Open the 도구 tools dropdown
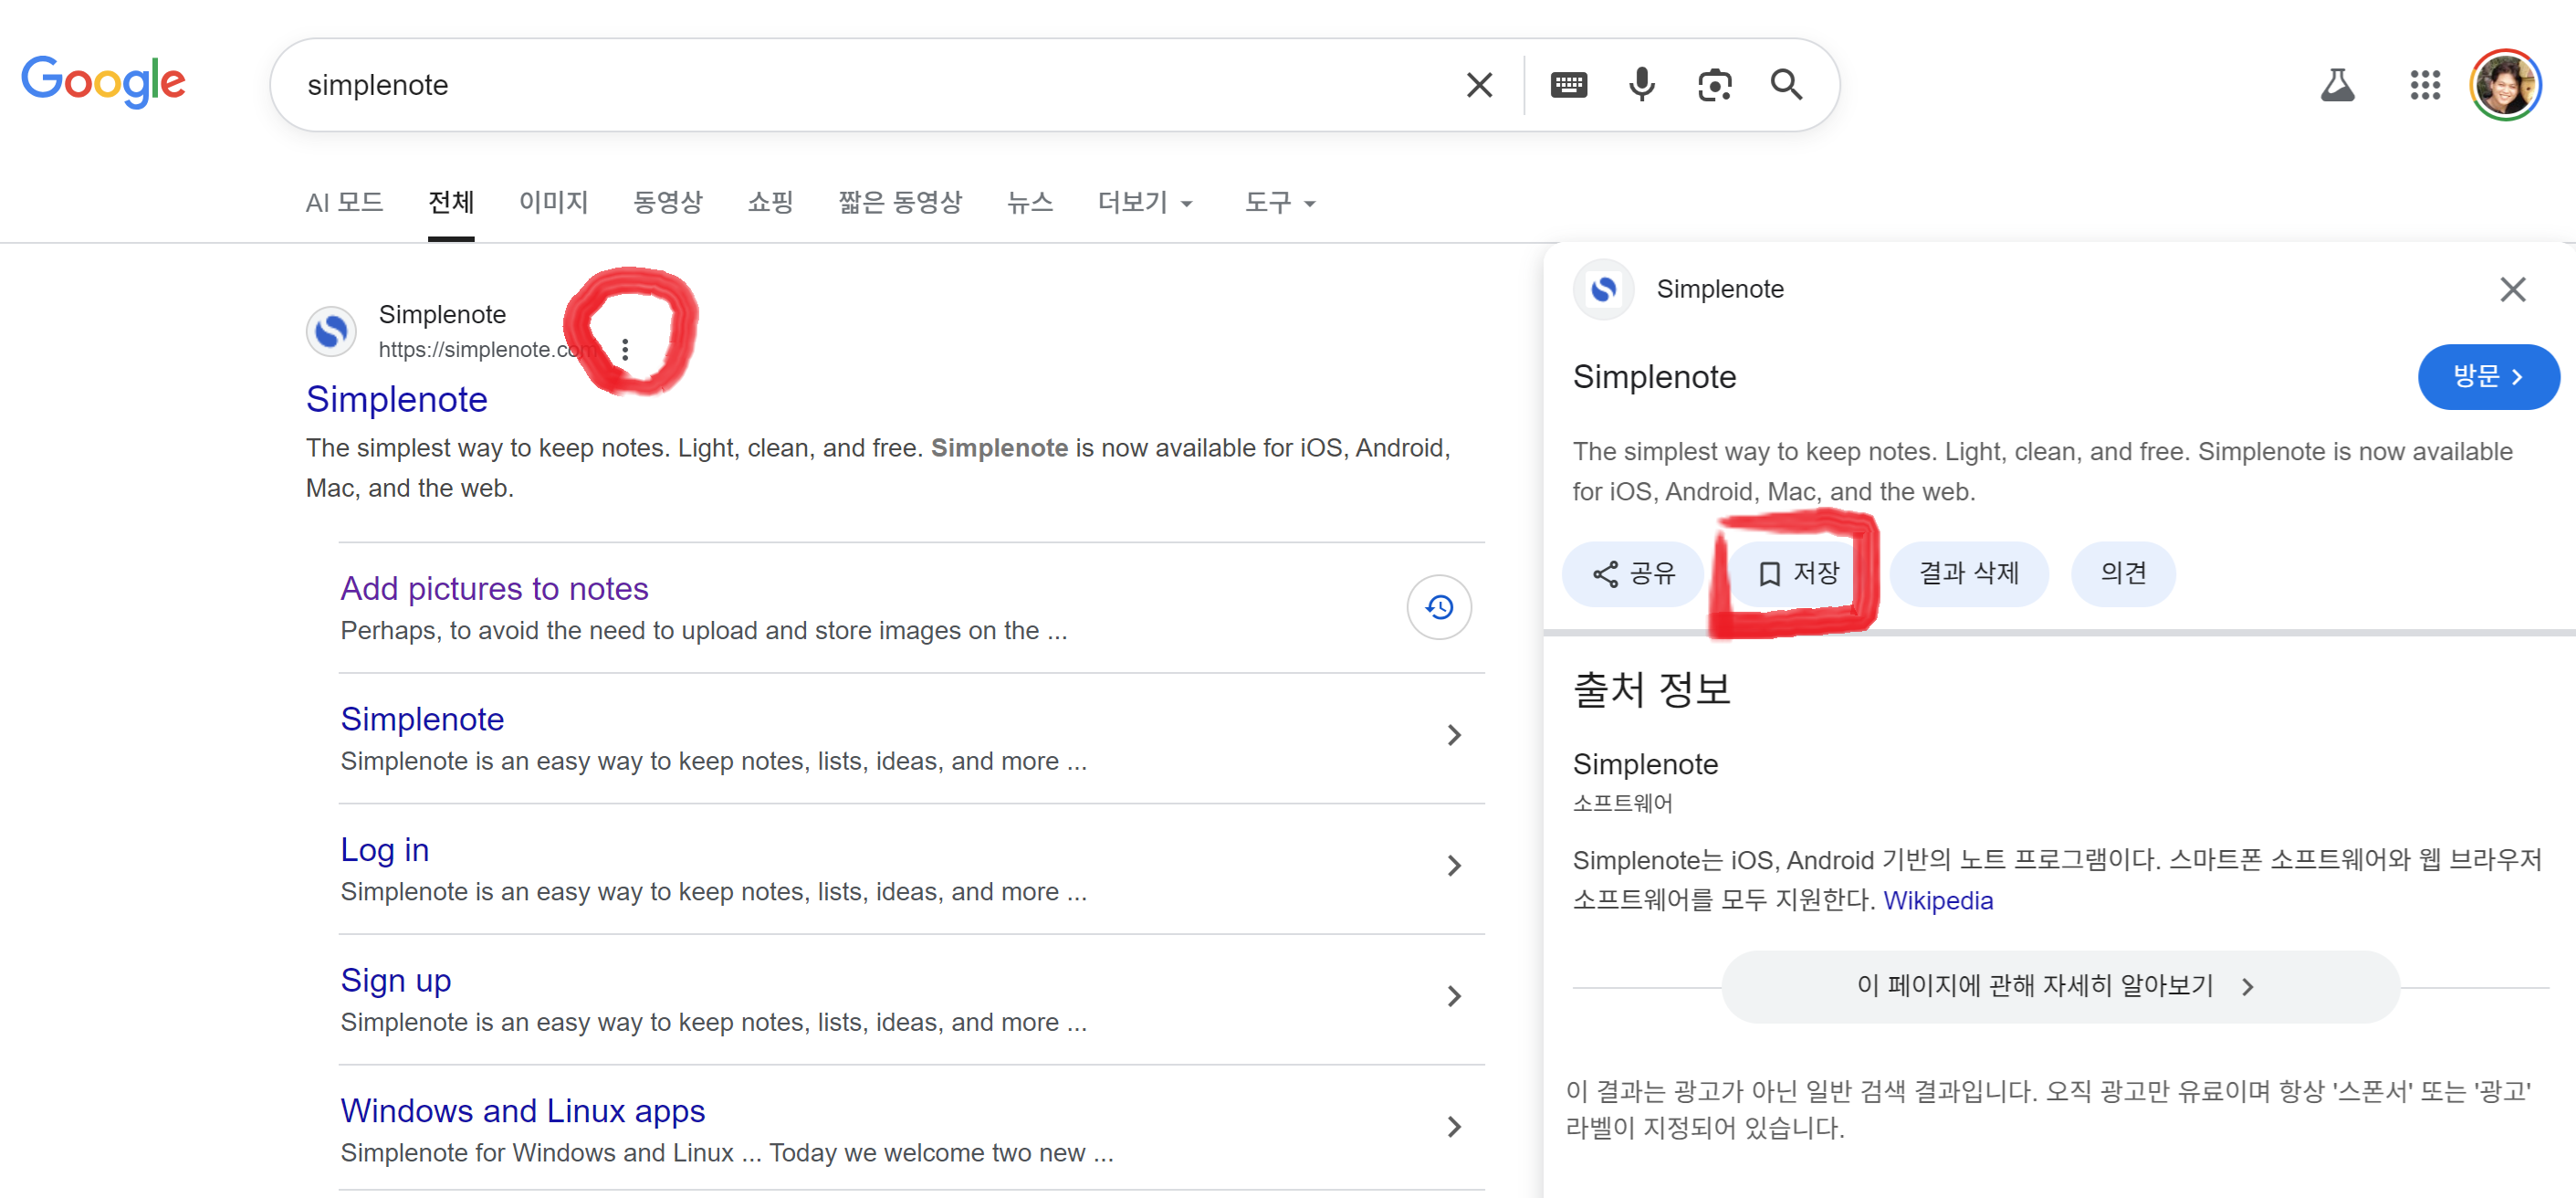The width and height of the screenshot is (2576, 1198). tap(1279, 203)
